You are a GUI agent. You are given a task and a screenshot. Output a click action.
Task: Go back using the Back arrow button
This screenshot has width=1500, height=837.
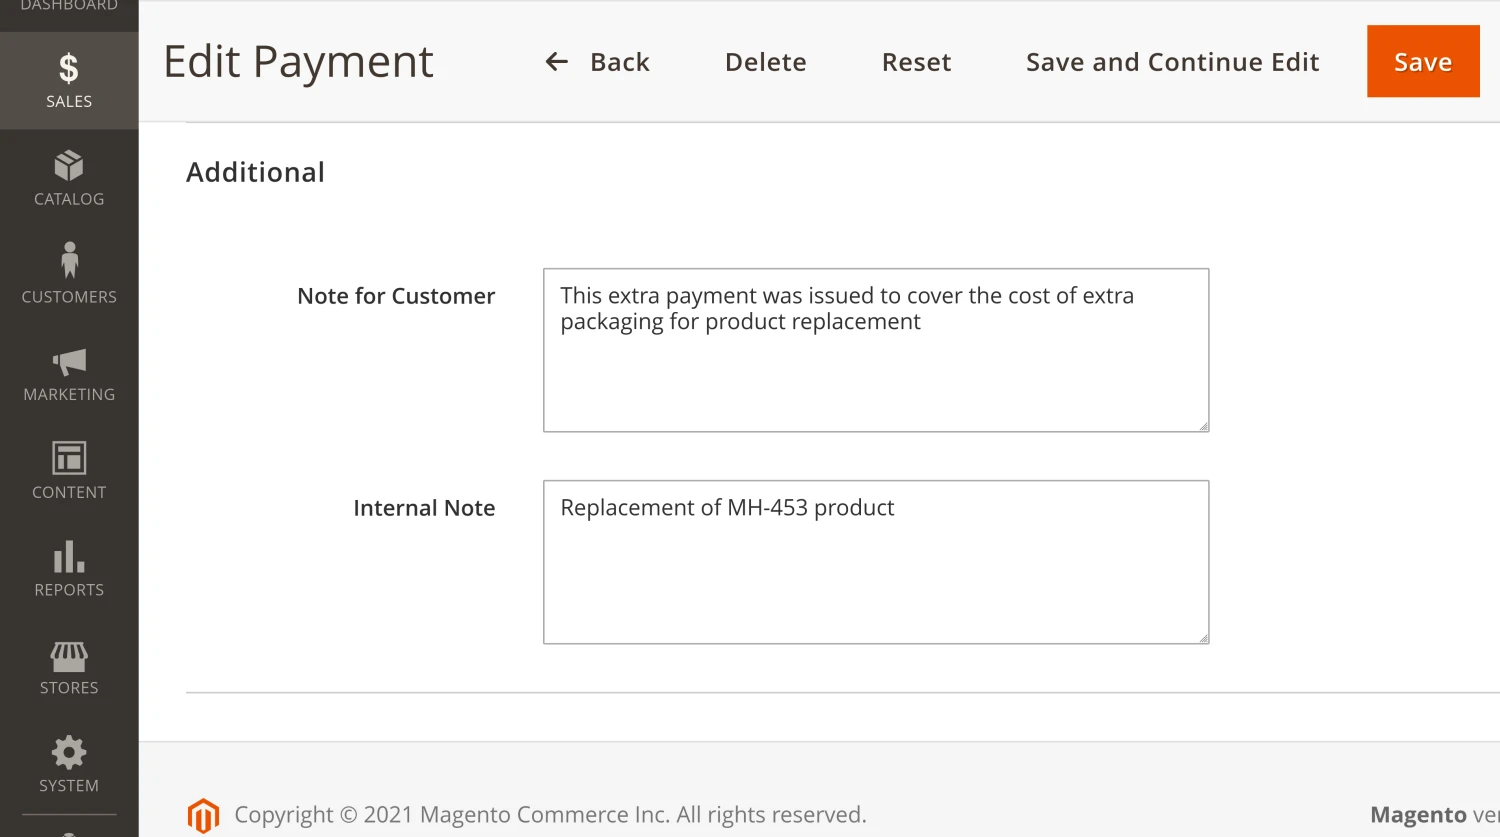[597, 62]
